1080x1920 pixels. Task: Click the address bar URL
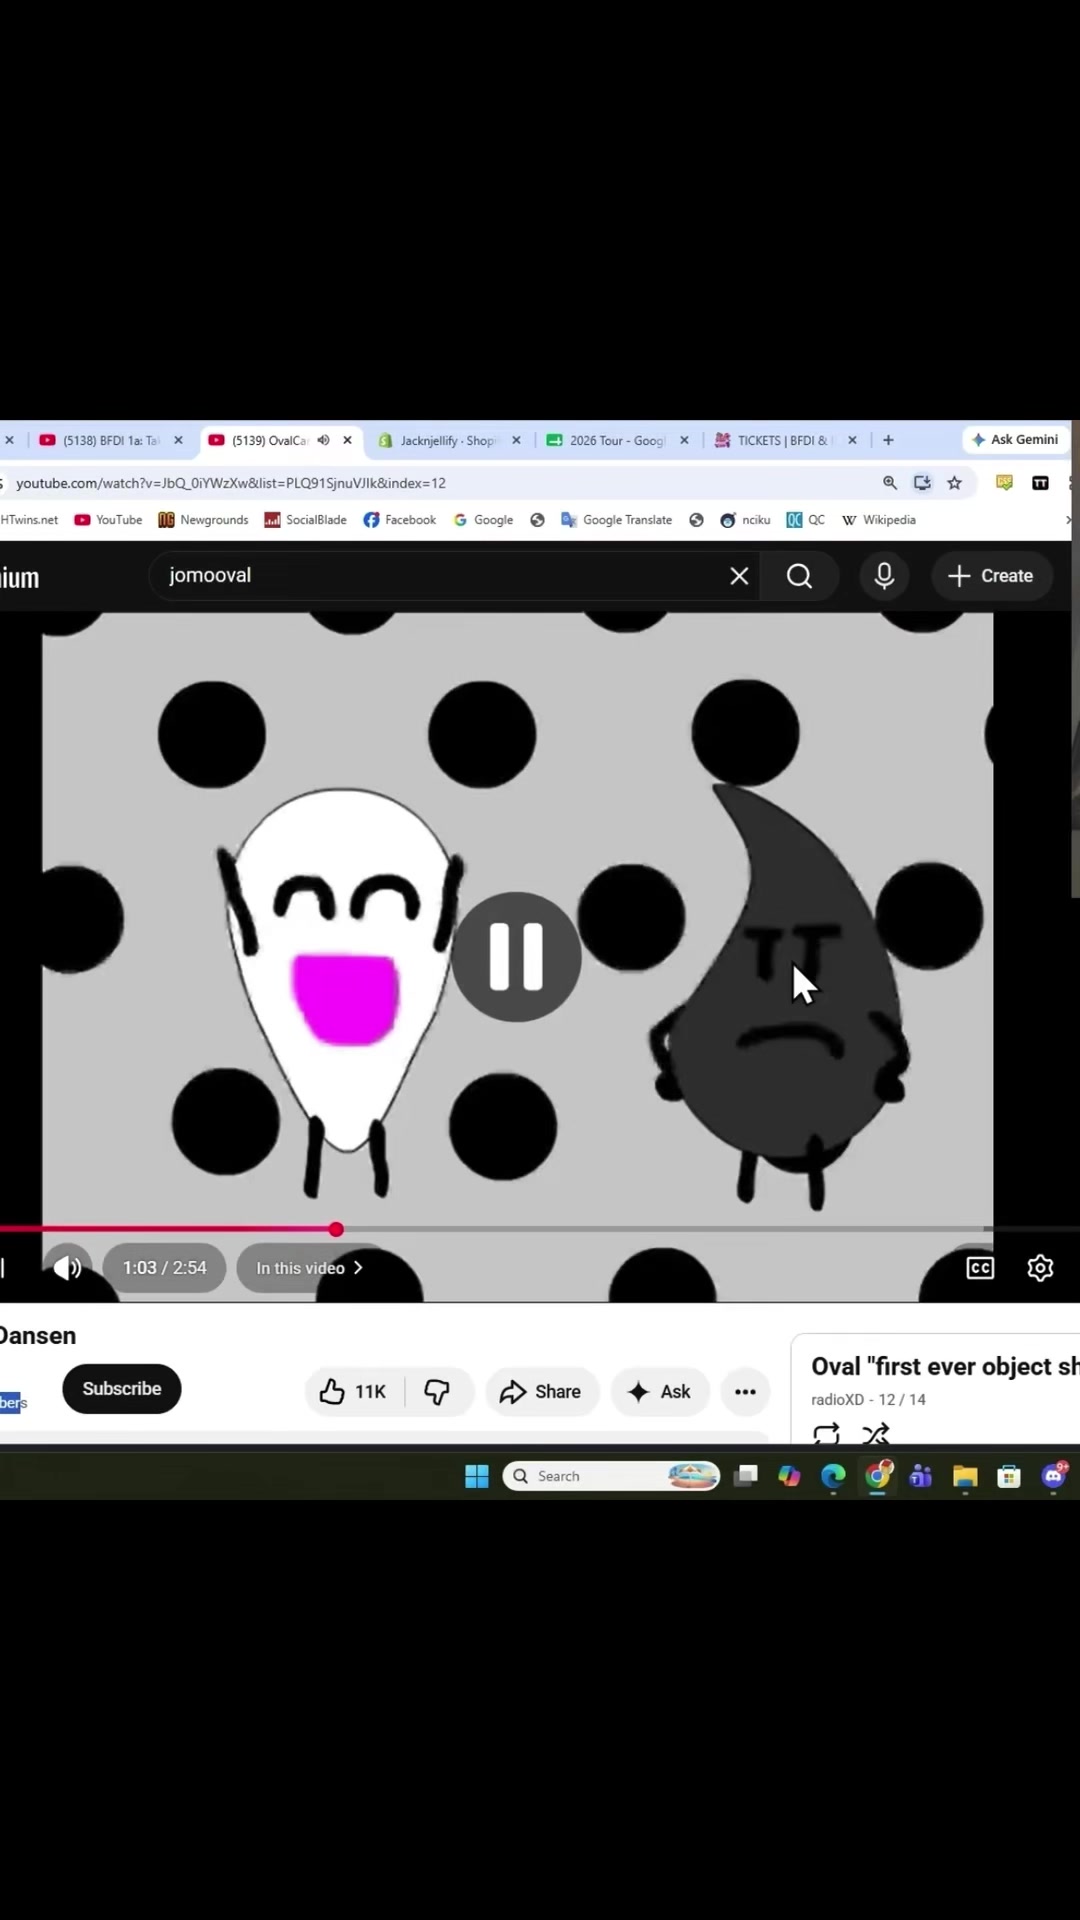coord(231,483)
